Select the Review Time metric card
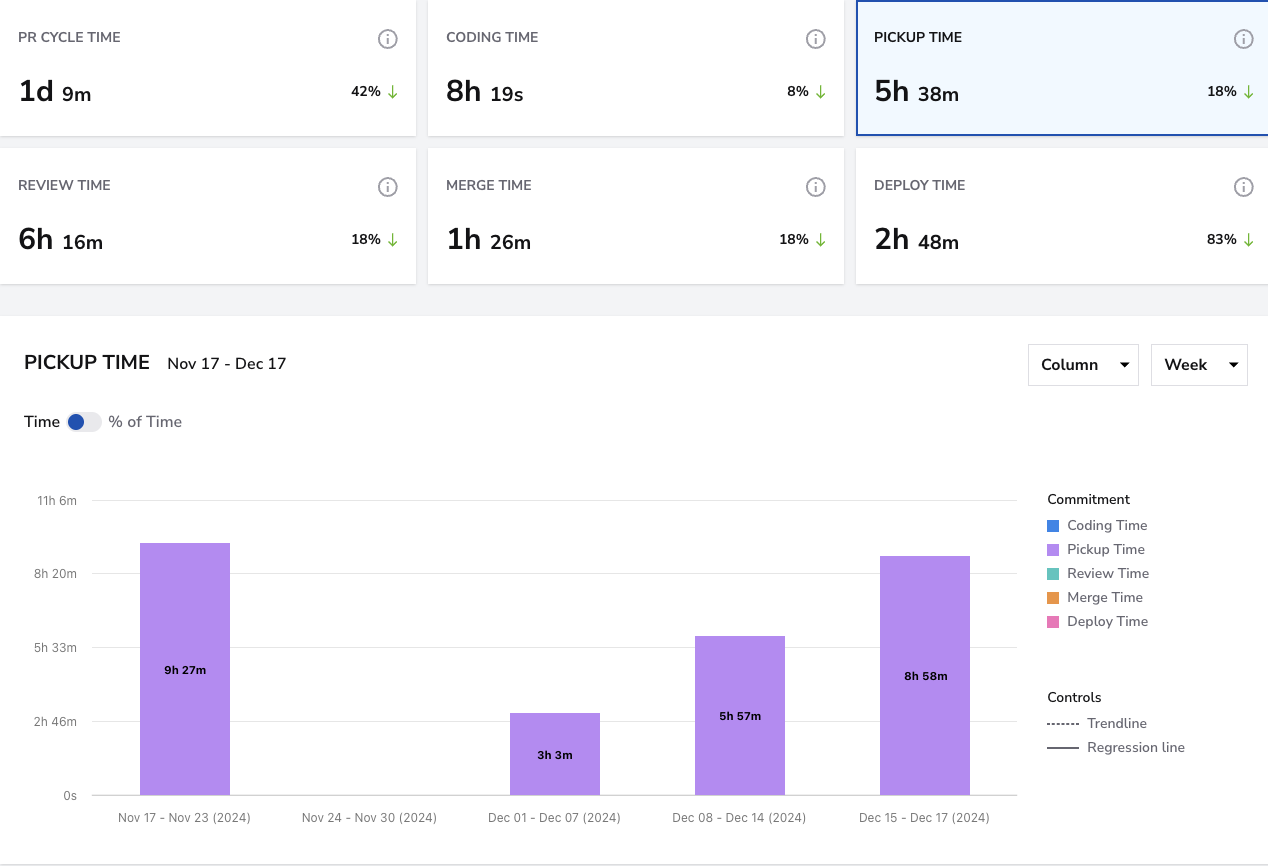Image resolution: width=1268 pixels, height=866 pixels. (208, 216)
